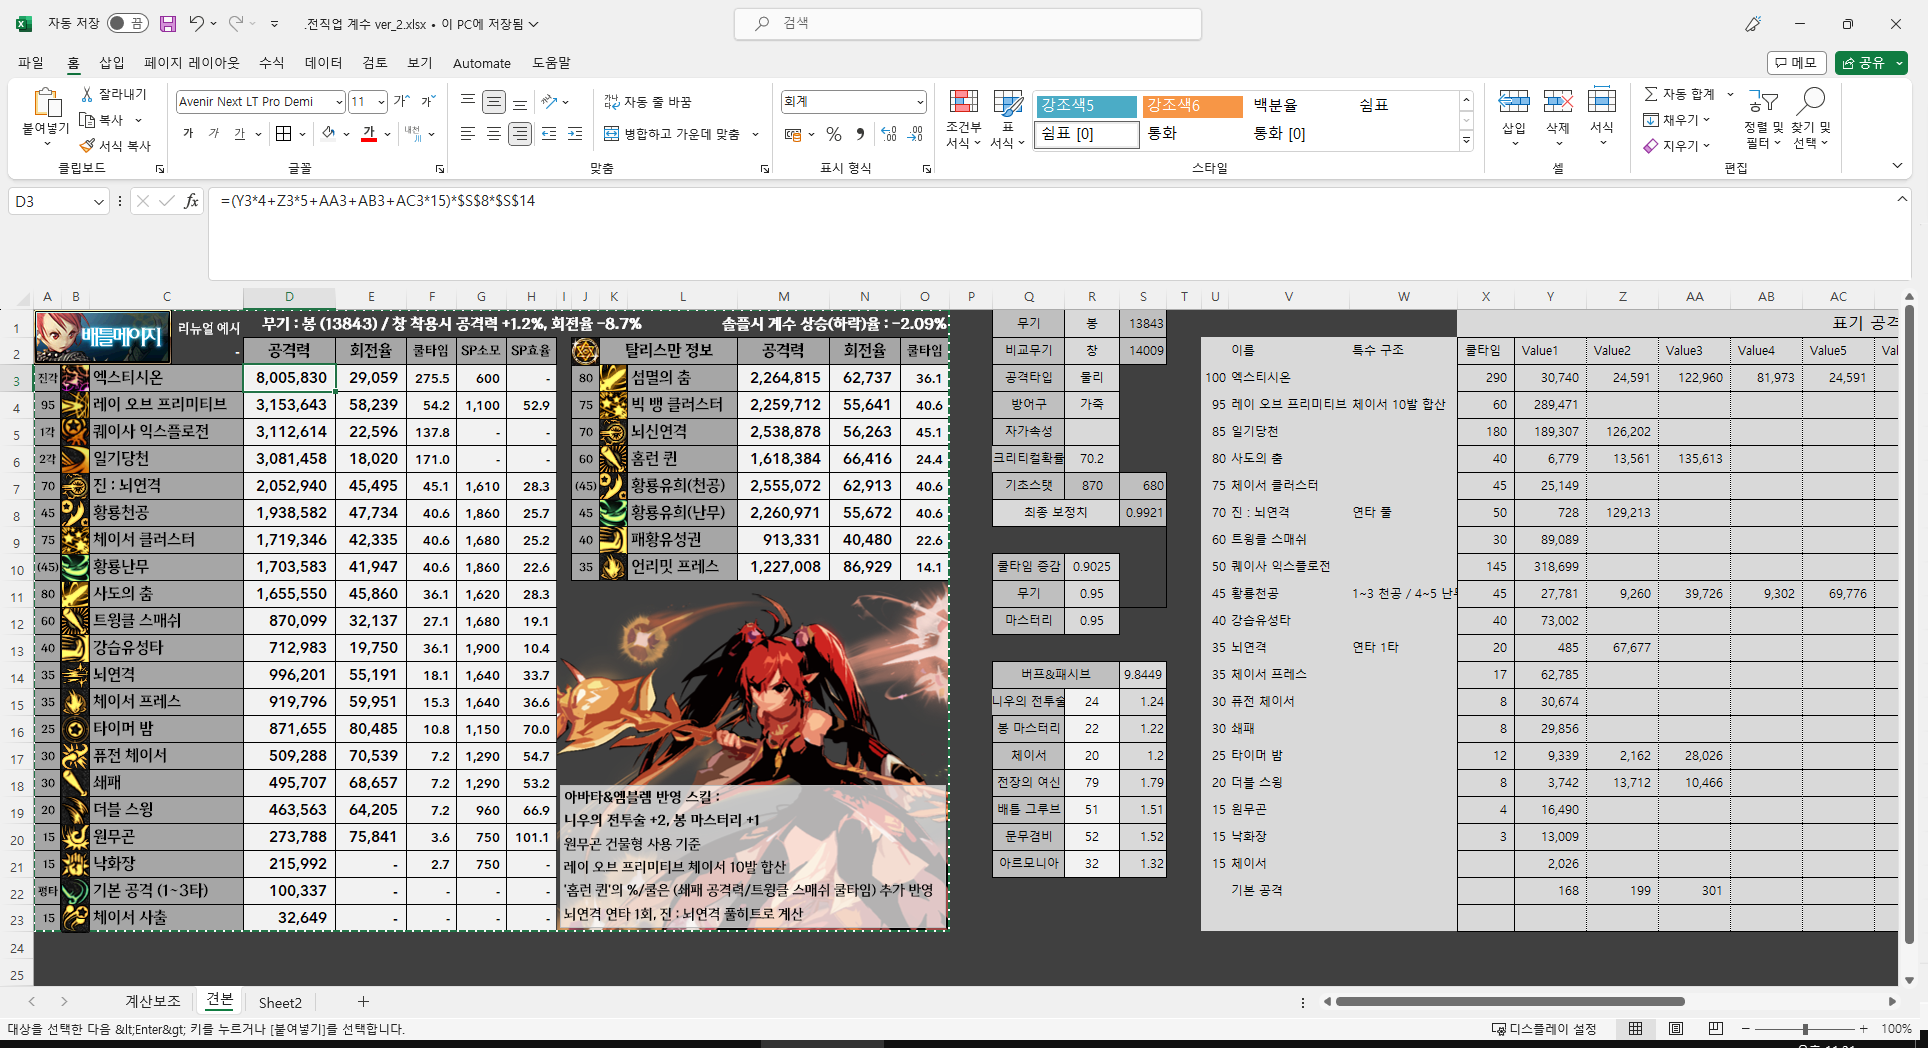The height and width of the screenshot is (1048, 1928).
Task: Open the Automate ribbon tab
Action: coord(482,63)
